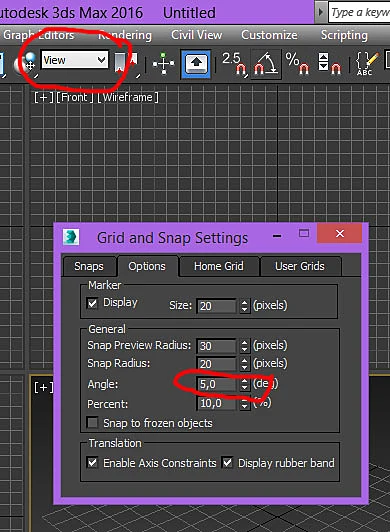Open Edit Named Selection Sets icon
Viewport: 390px width, 532px height.
pyautogui.click(x=366, y=63)
